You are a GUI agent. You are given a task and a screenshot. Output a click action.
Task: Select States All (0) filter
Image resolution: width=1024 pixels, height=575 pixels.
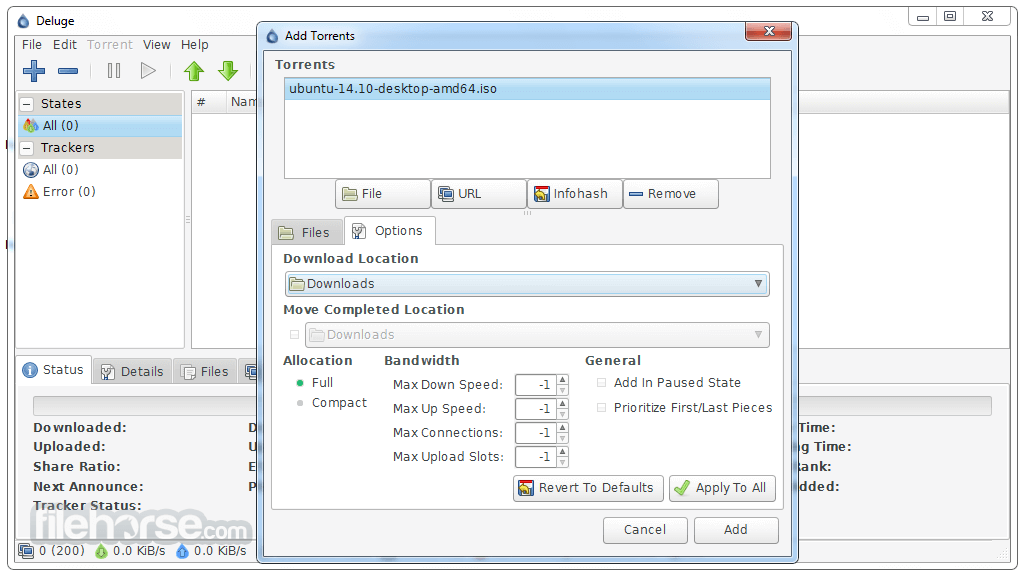(101, 125)
